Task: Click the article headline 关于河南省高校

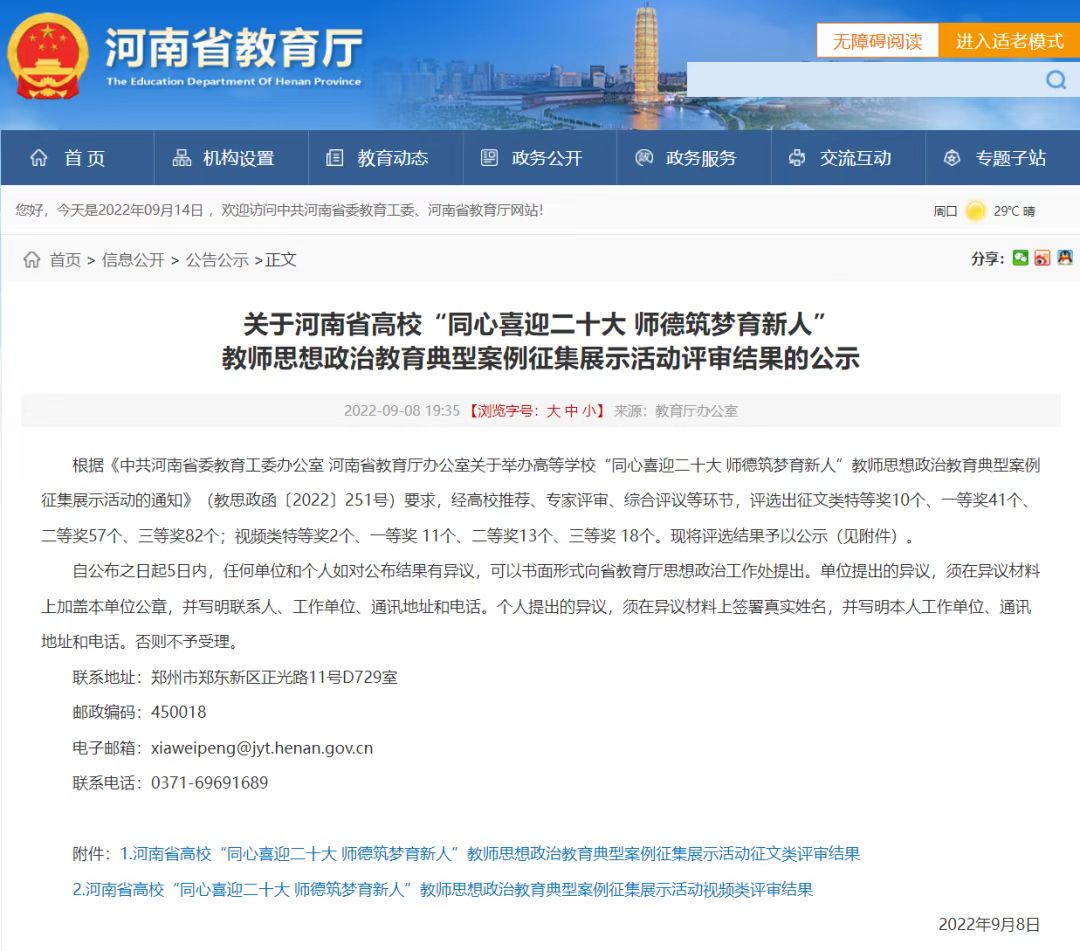Action: [540, 341]
